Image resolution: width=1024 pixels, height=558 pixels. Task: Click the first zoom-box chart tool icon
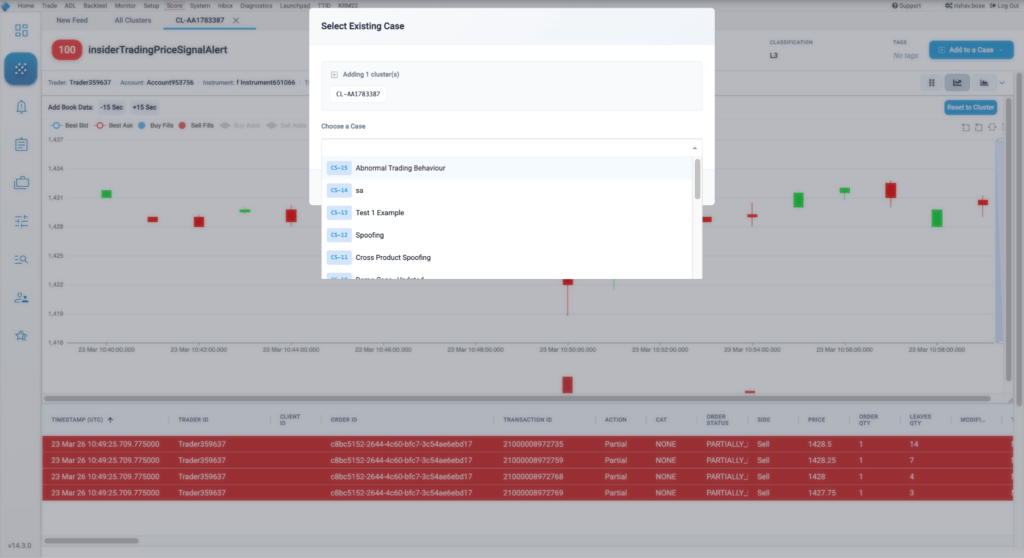click(965, 127)
